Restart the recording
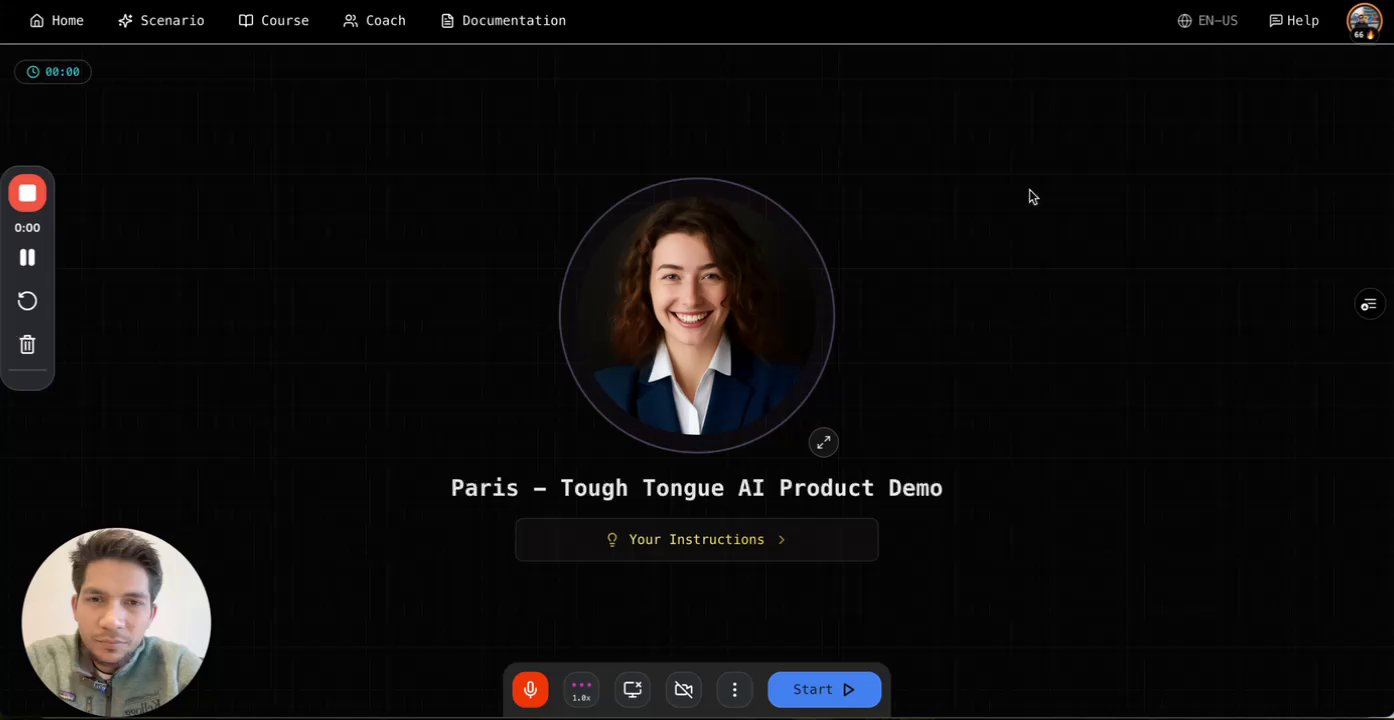The image size is (1394, 720). (28, 301)
